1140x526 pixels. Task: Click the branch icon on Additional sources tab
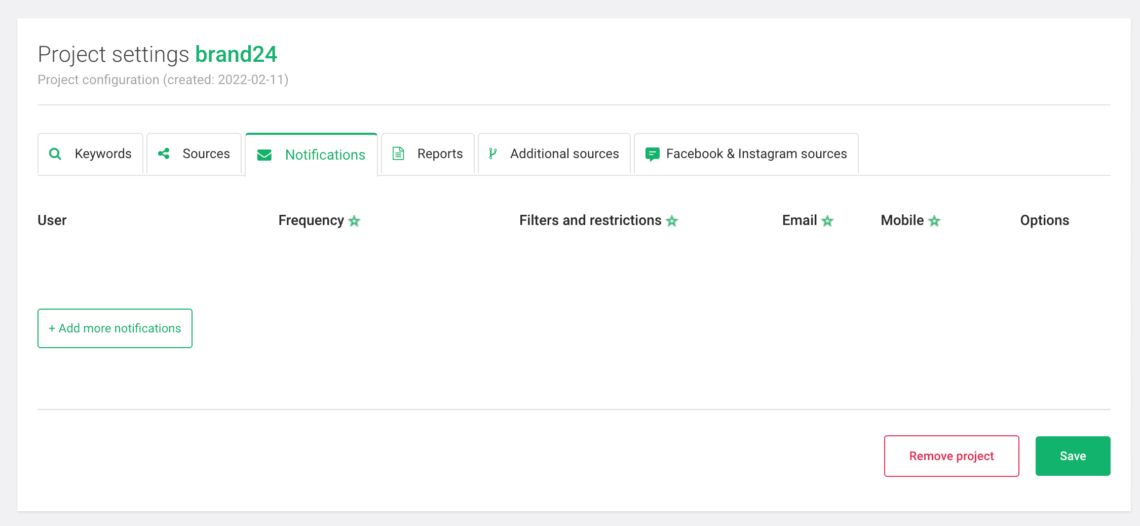click(492, 154)
